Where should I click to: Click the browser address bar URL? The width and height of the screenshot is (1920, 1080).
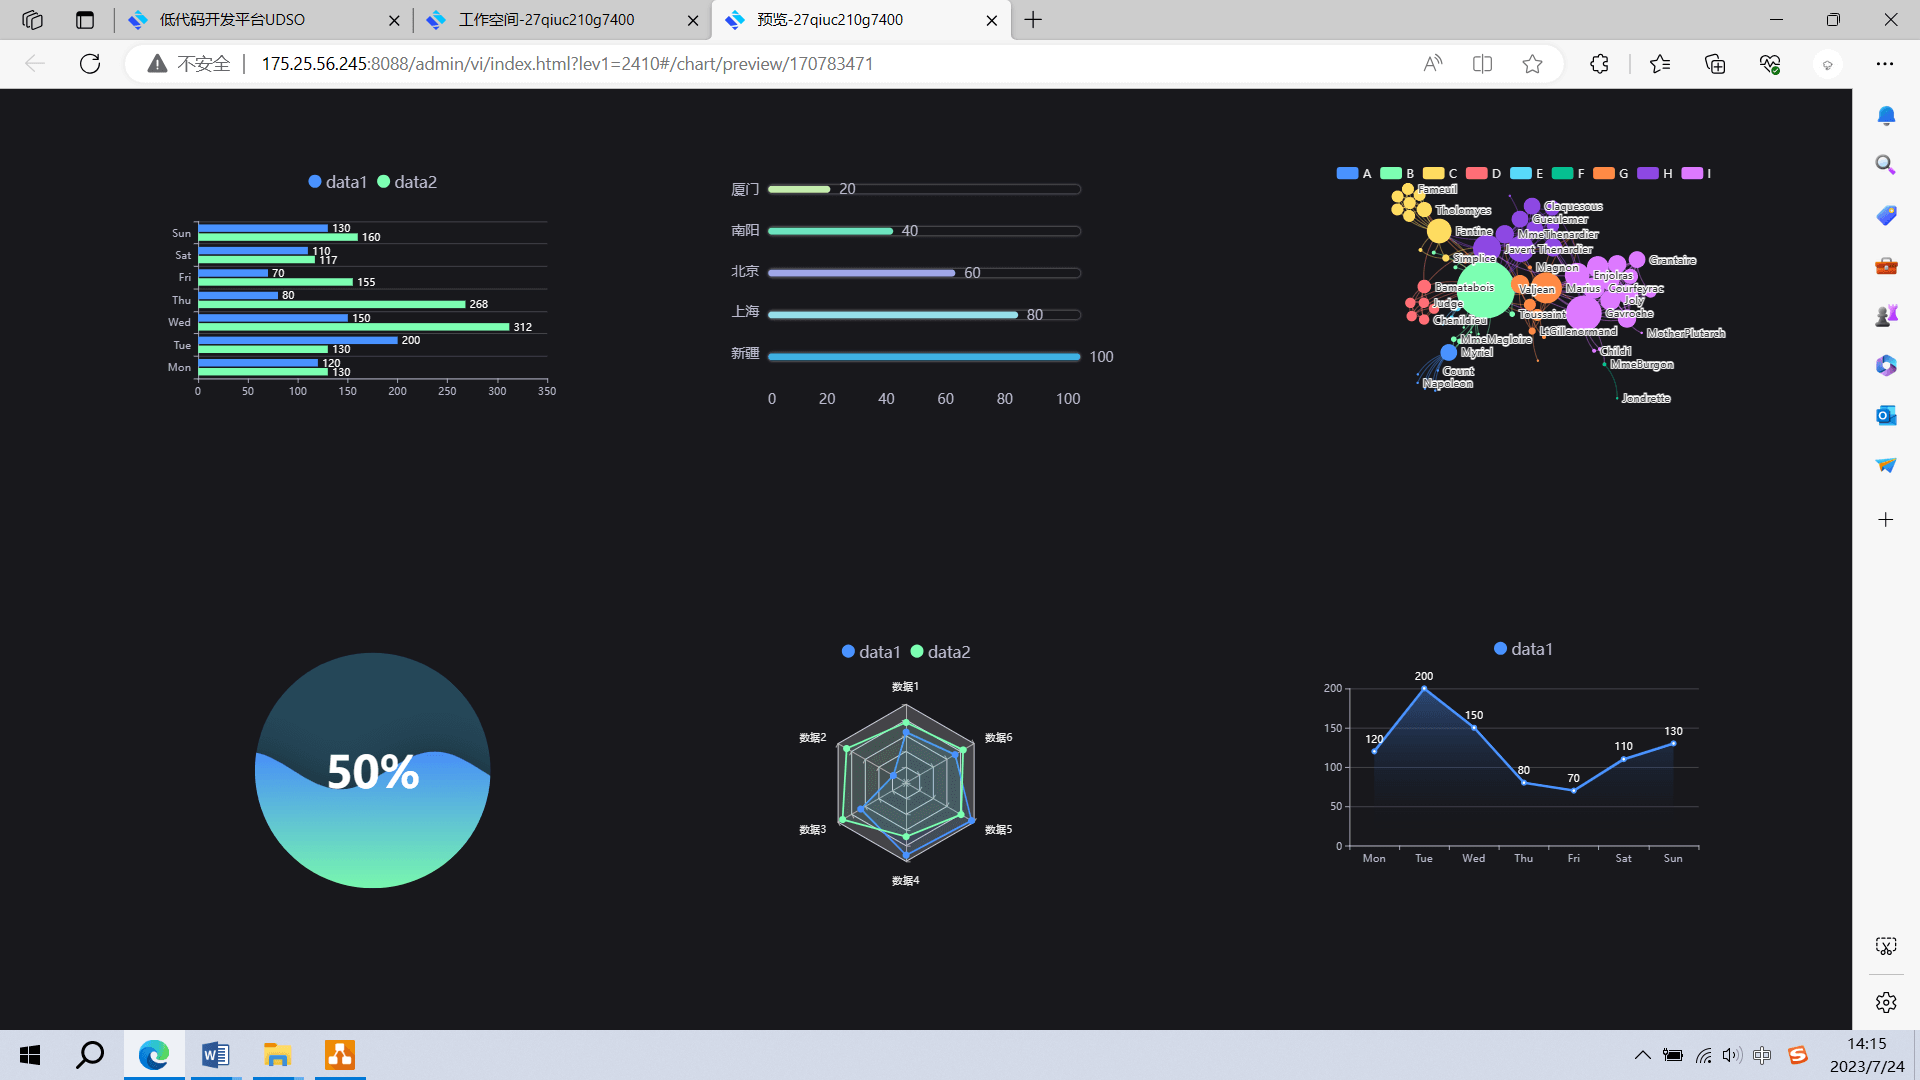coord(567,64)
